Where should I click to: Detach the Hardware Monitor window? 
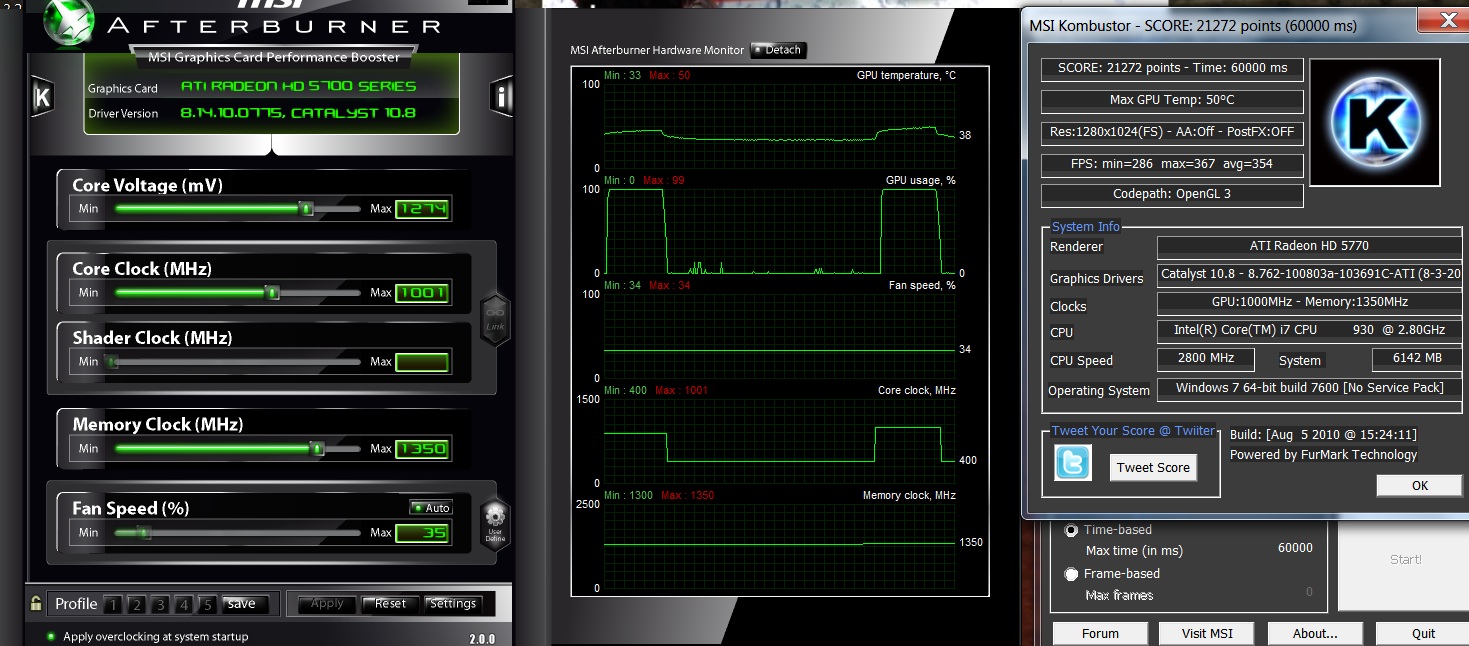click(x=777, y=50)
